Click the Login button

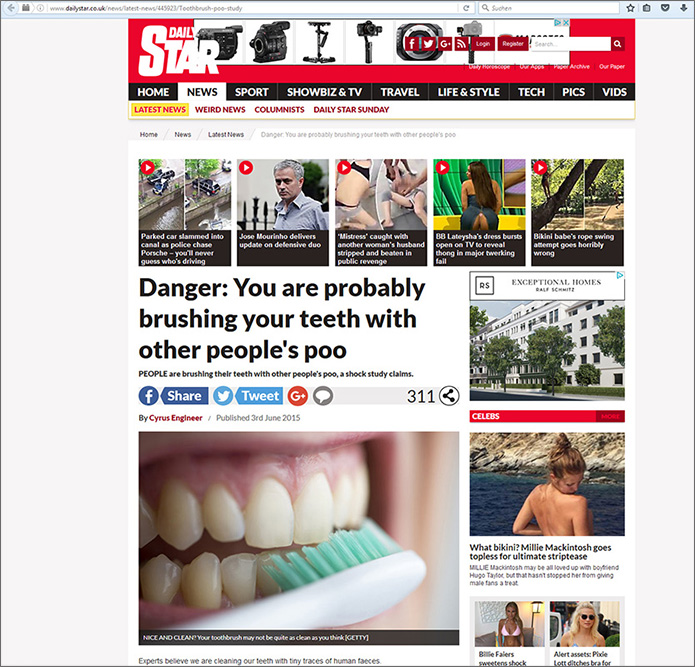(483, 44)
